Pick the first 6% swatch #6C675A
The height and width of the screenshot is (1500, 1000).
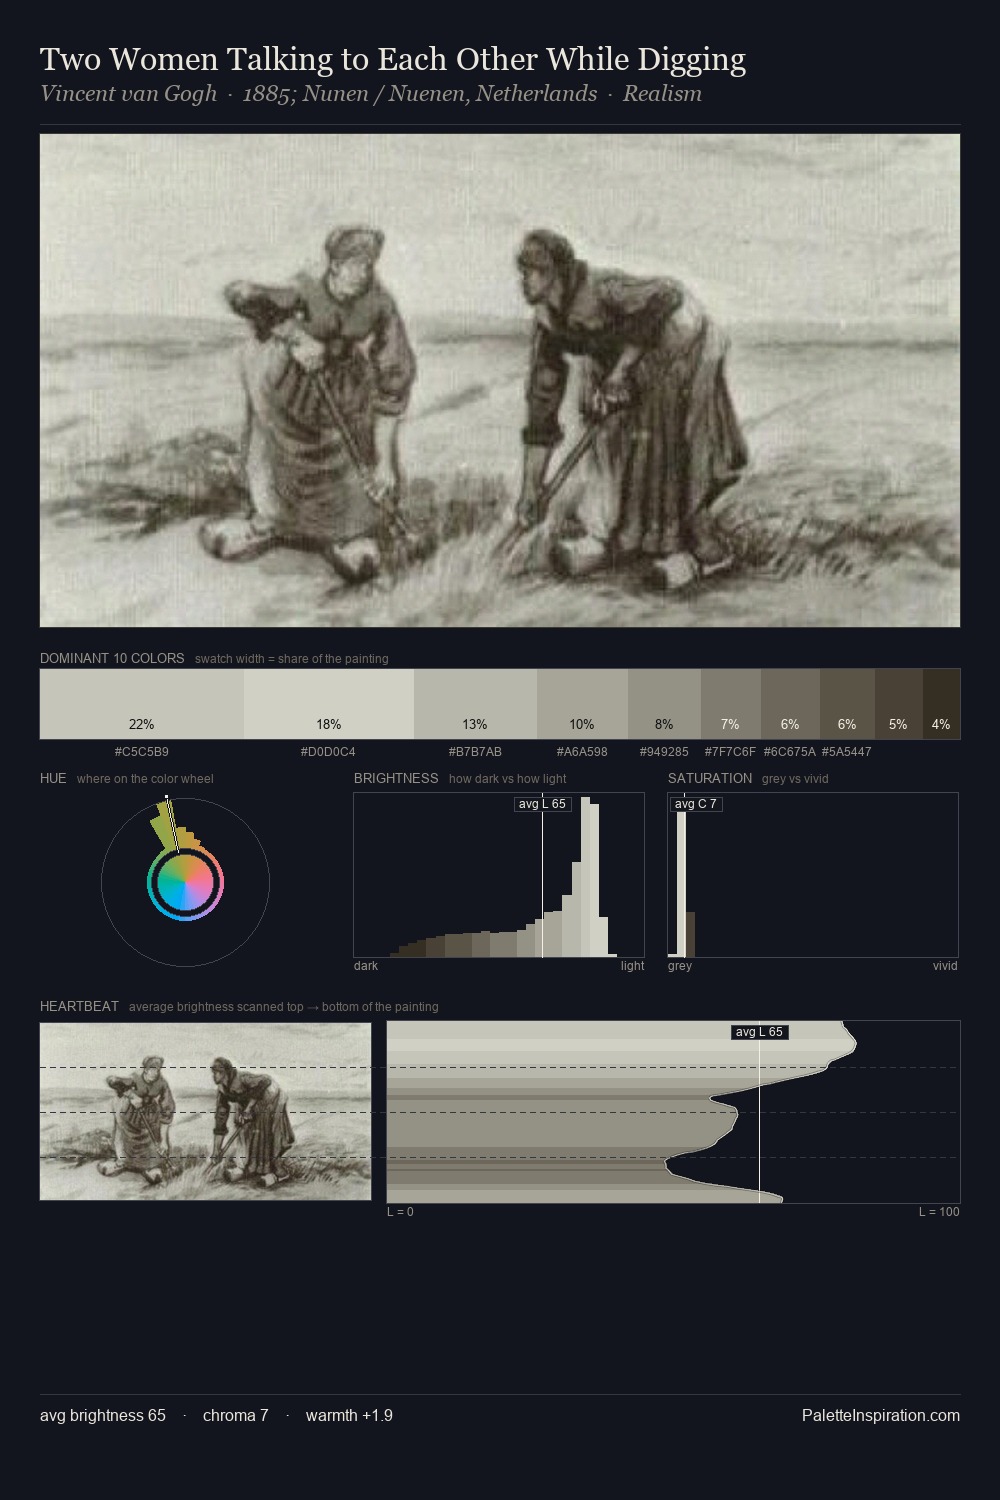791,704
